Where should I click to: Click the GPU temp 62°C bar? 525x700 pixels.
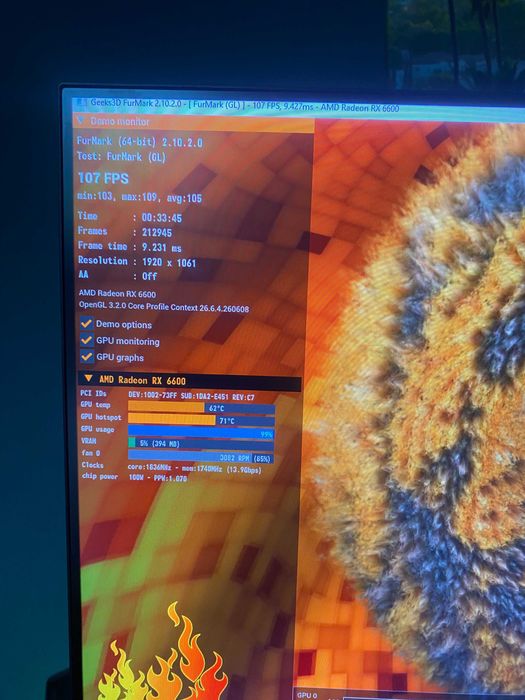point(201,408)
